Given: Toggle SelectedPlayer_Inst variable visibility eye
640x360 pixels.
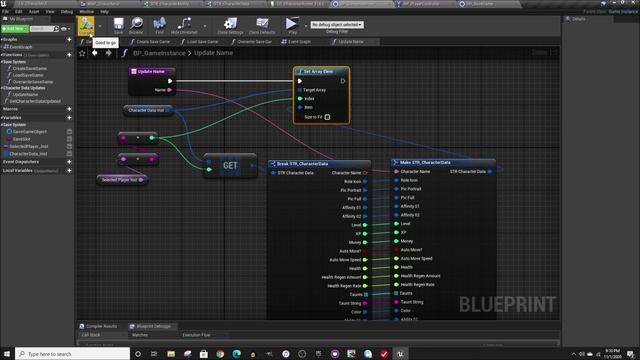Looking at the screenshot, I should [x=69, y=146].
